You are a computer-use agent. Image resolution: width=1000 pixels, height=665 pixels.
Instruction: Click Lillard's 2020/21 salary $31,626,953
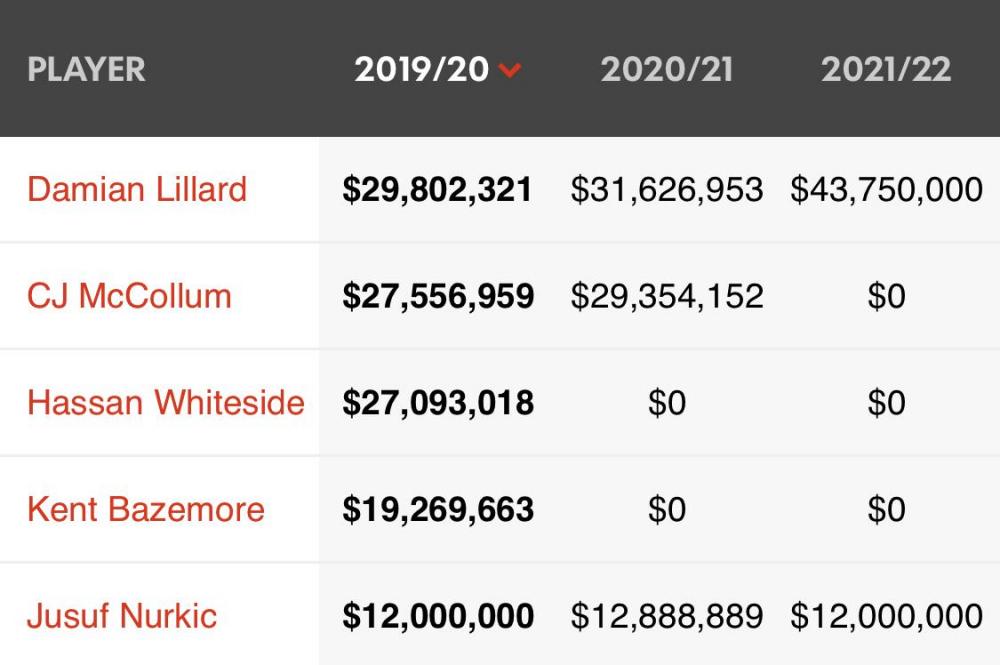[x=667, y=190]
